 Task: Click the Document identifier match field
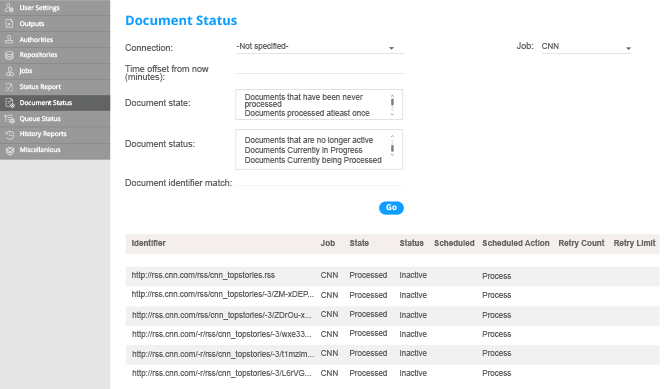(319, 181)
